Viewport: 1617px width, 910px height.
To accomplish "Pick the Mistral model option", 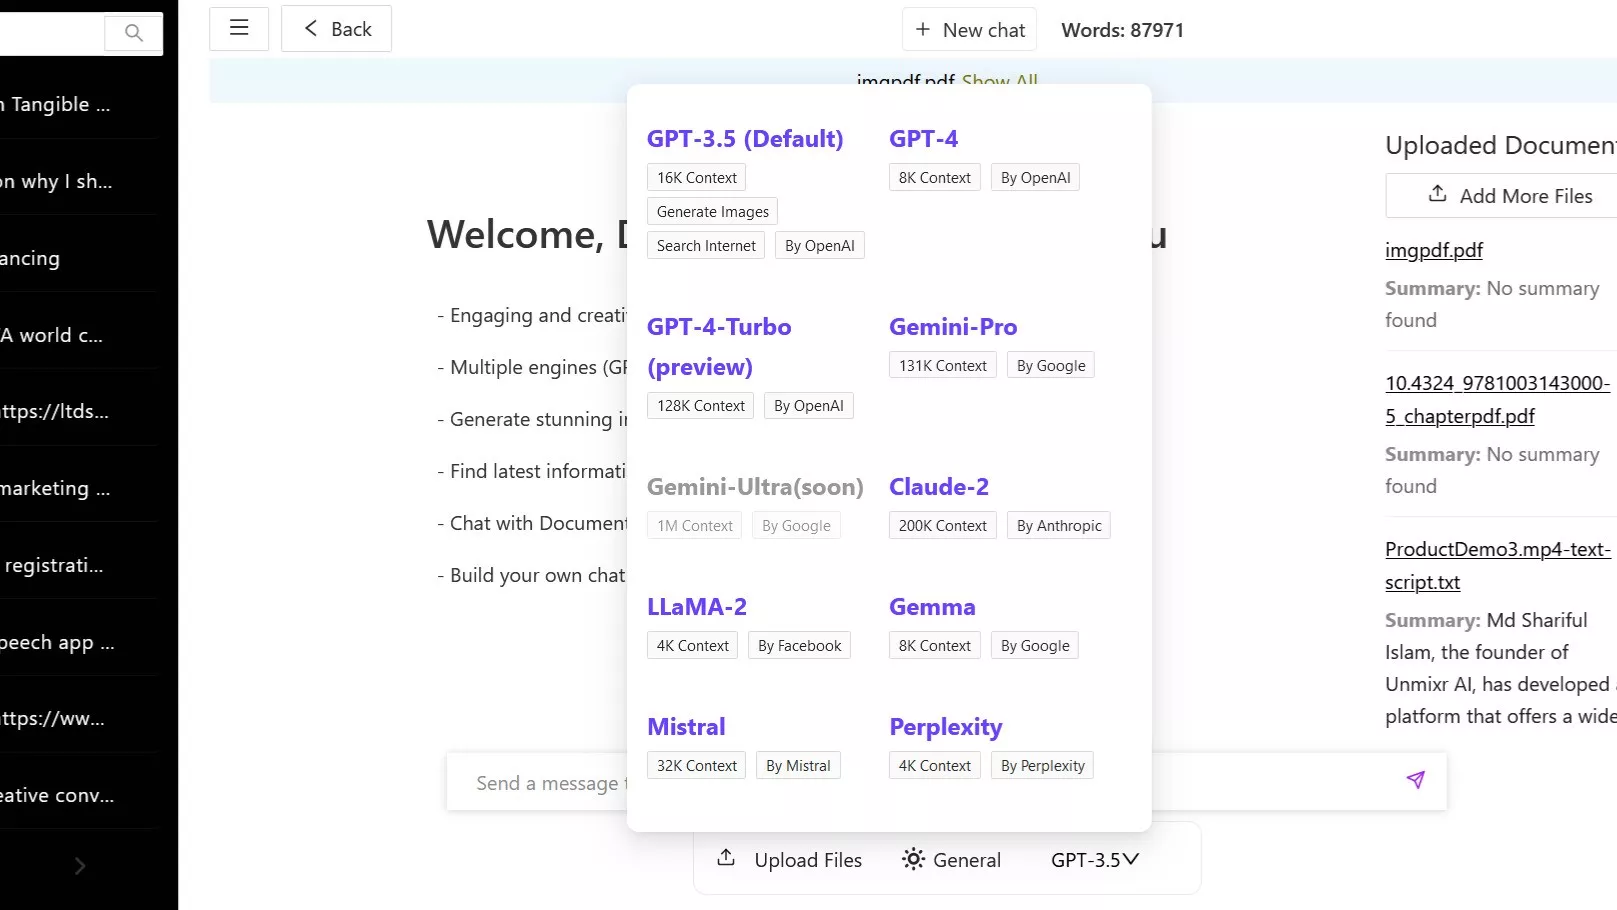I will click(686, 727).
